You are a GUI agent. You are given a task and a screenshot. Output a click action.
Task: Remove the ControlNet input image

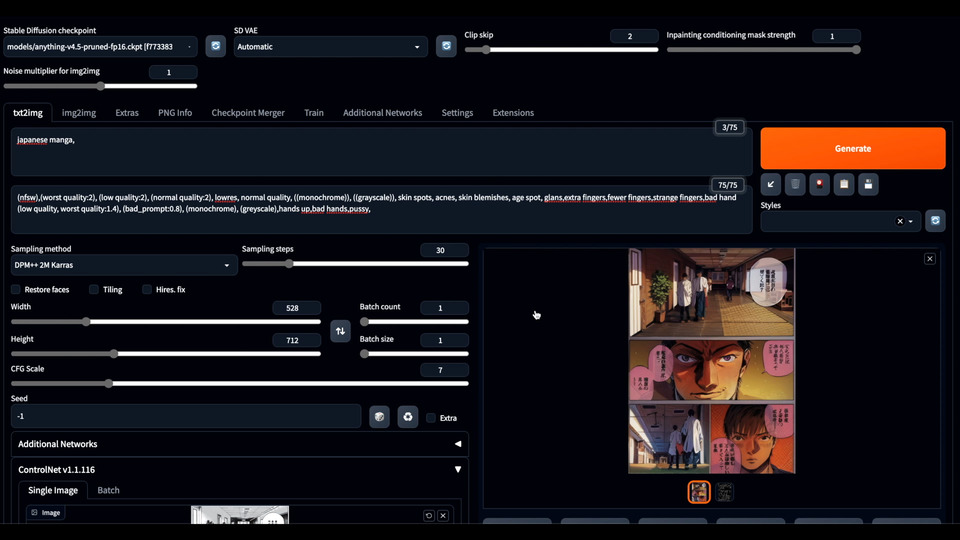click(443, 516)
